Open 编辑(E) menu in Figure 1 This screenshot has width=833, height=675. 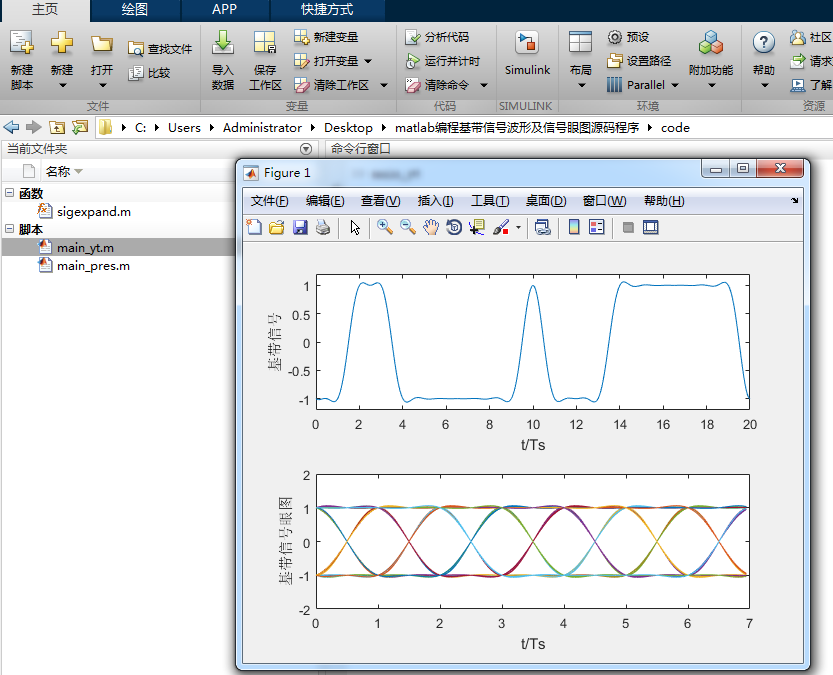point(325,201)
